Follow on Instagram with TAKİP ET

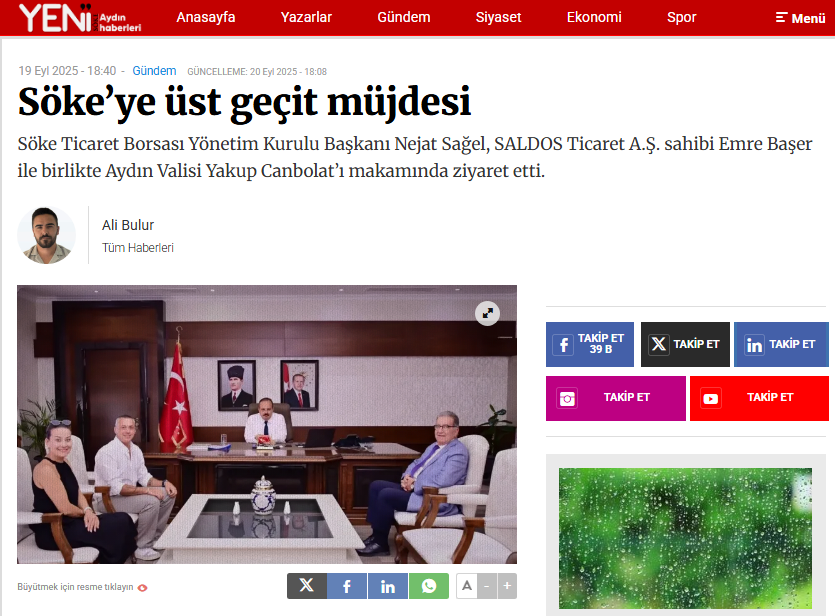pyautogui.click(x=616, y=398)
